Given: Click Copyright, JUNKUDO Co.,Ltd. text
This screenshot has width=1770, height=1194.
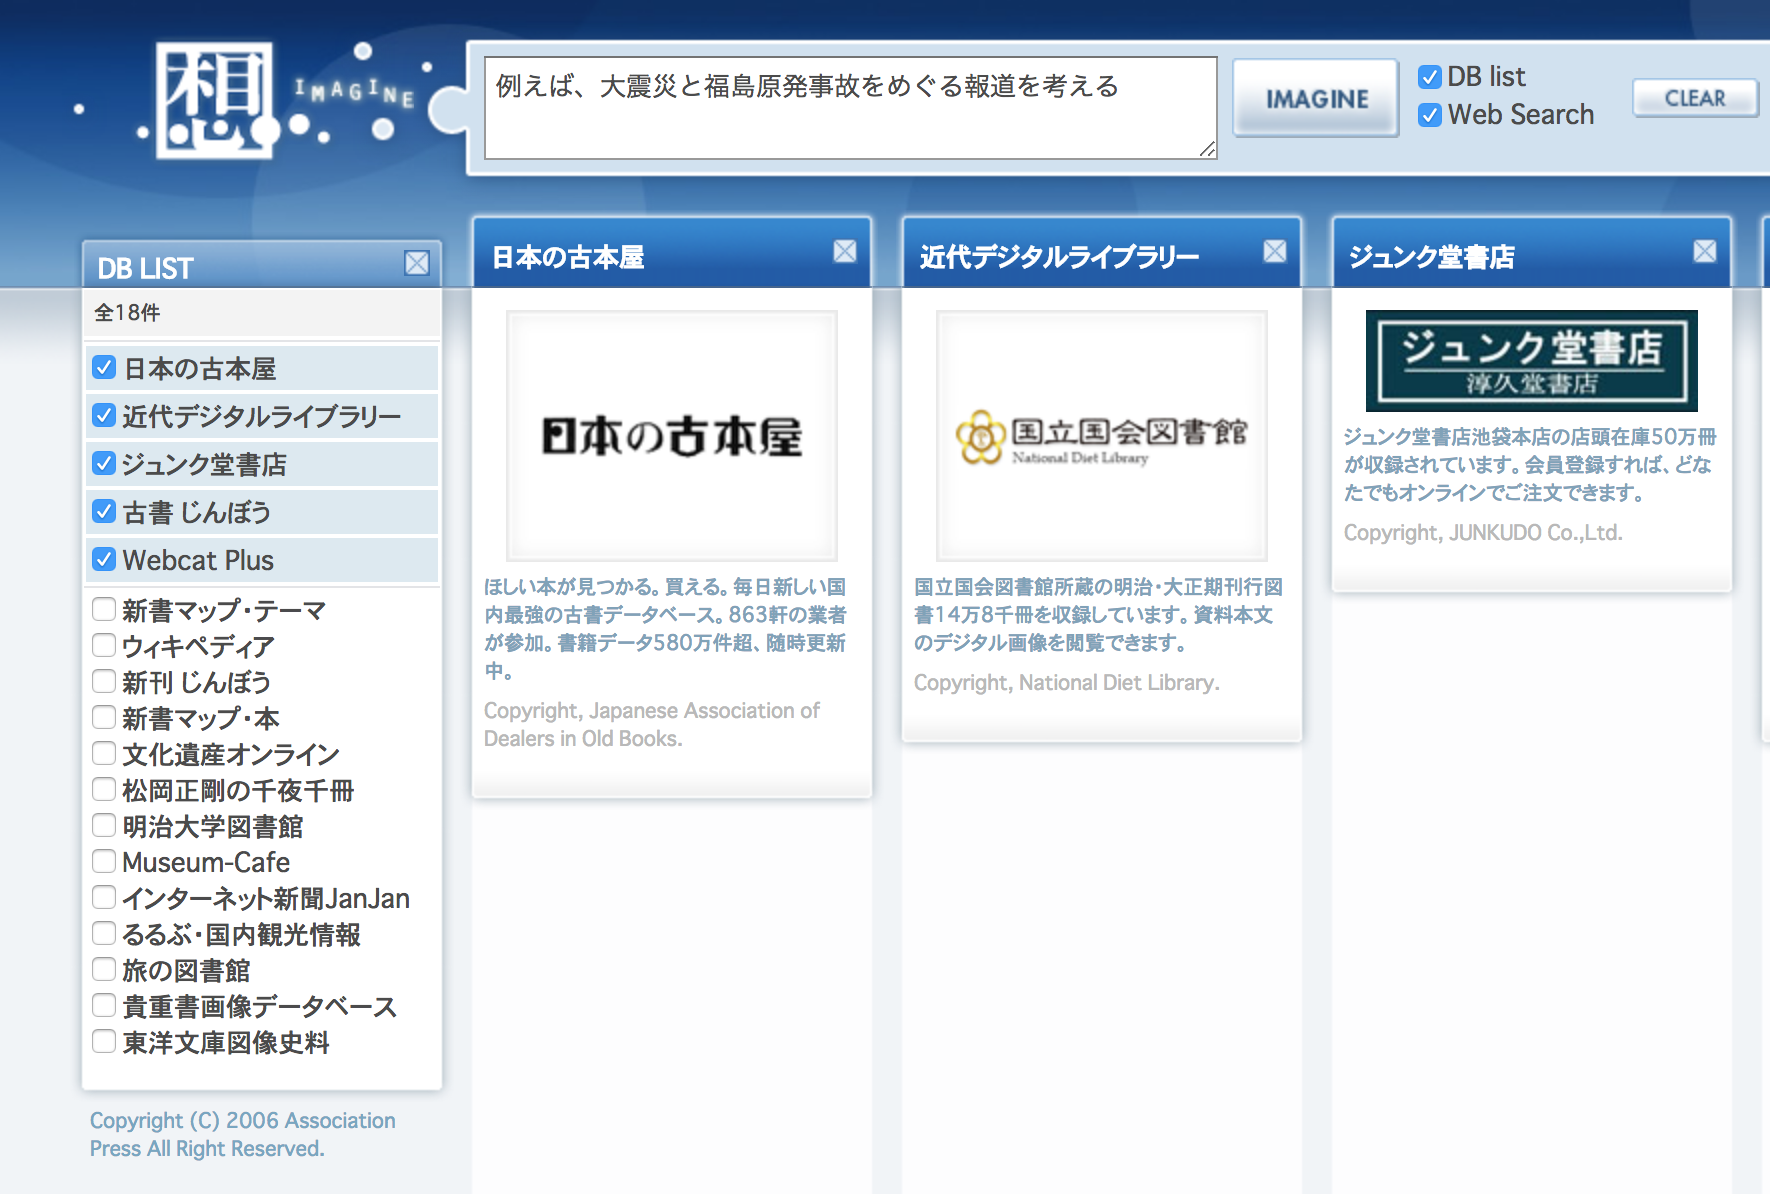Looking at the screenshot, I should pos(1483,533).
